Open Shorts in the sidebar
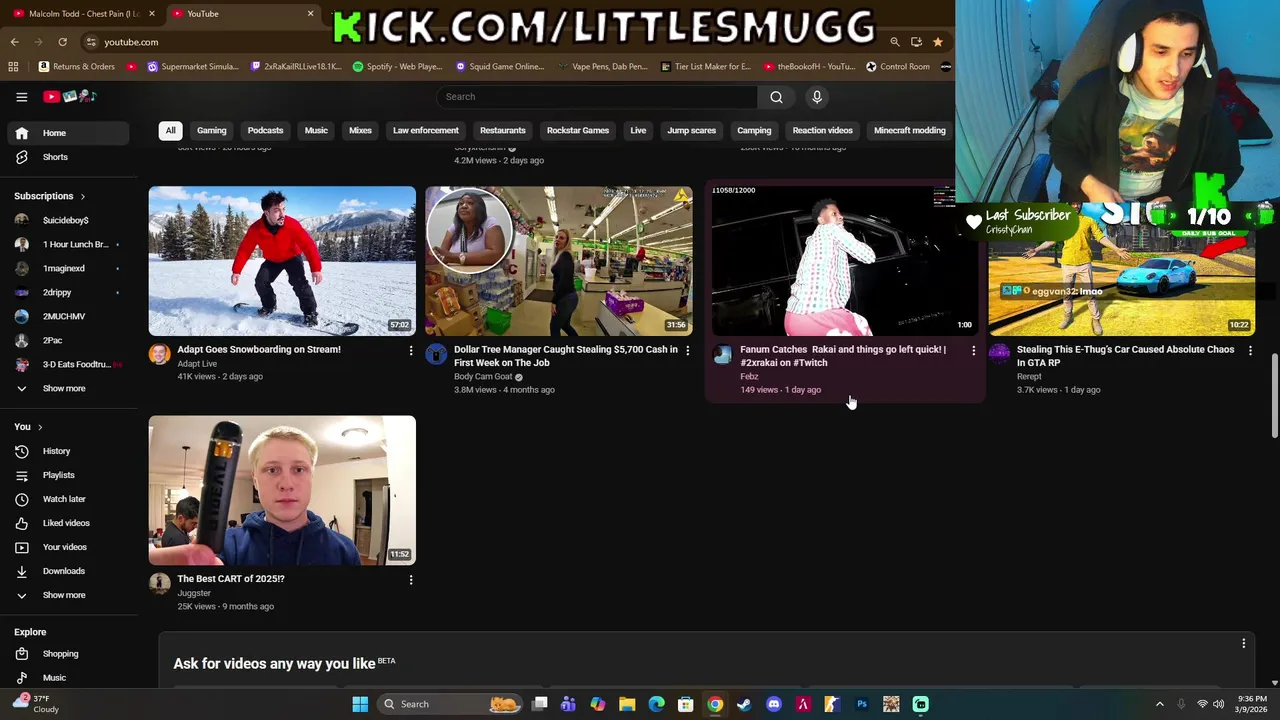This screenshot has height=720, width=1280. point(68,157)
